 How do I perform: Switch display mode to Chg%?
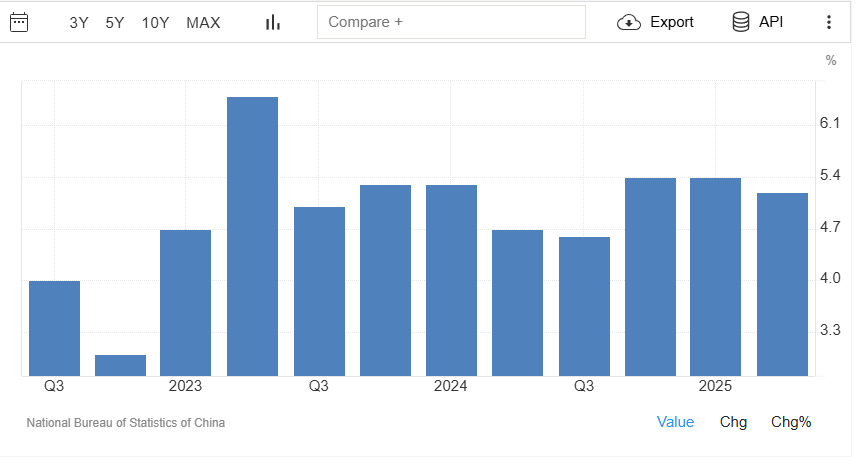[790, 422]
